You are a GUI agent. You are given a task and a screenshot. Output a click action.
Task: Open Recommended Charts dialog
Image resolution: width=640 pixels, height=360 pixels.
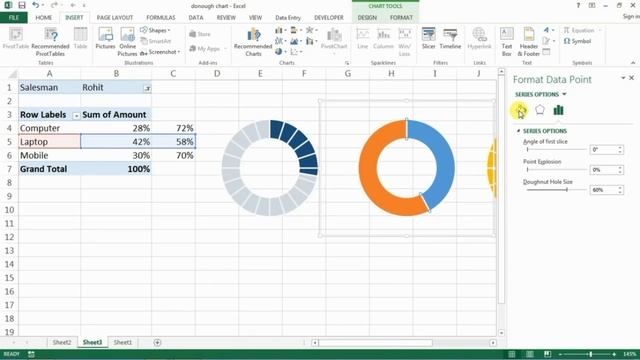click(x=253, y=42)
